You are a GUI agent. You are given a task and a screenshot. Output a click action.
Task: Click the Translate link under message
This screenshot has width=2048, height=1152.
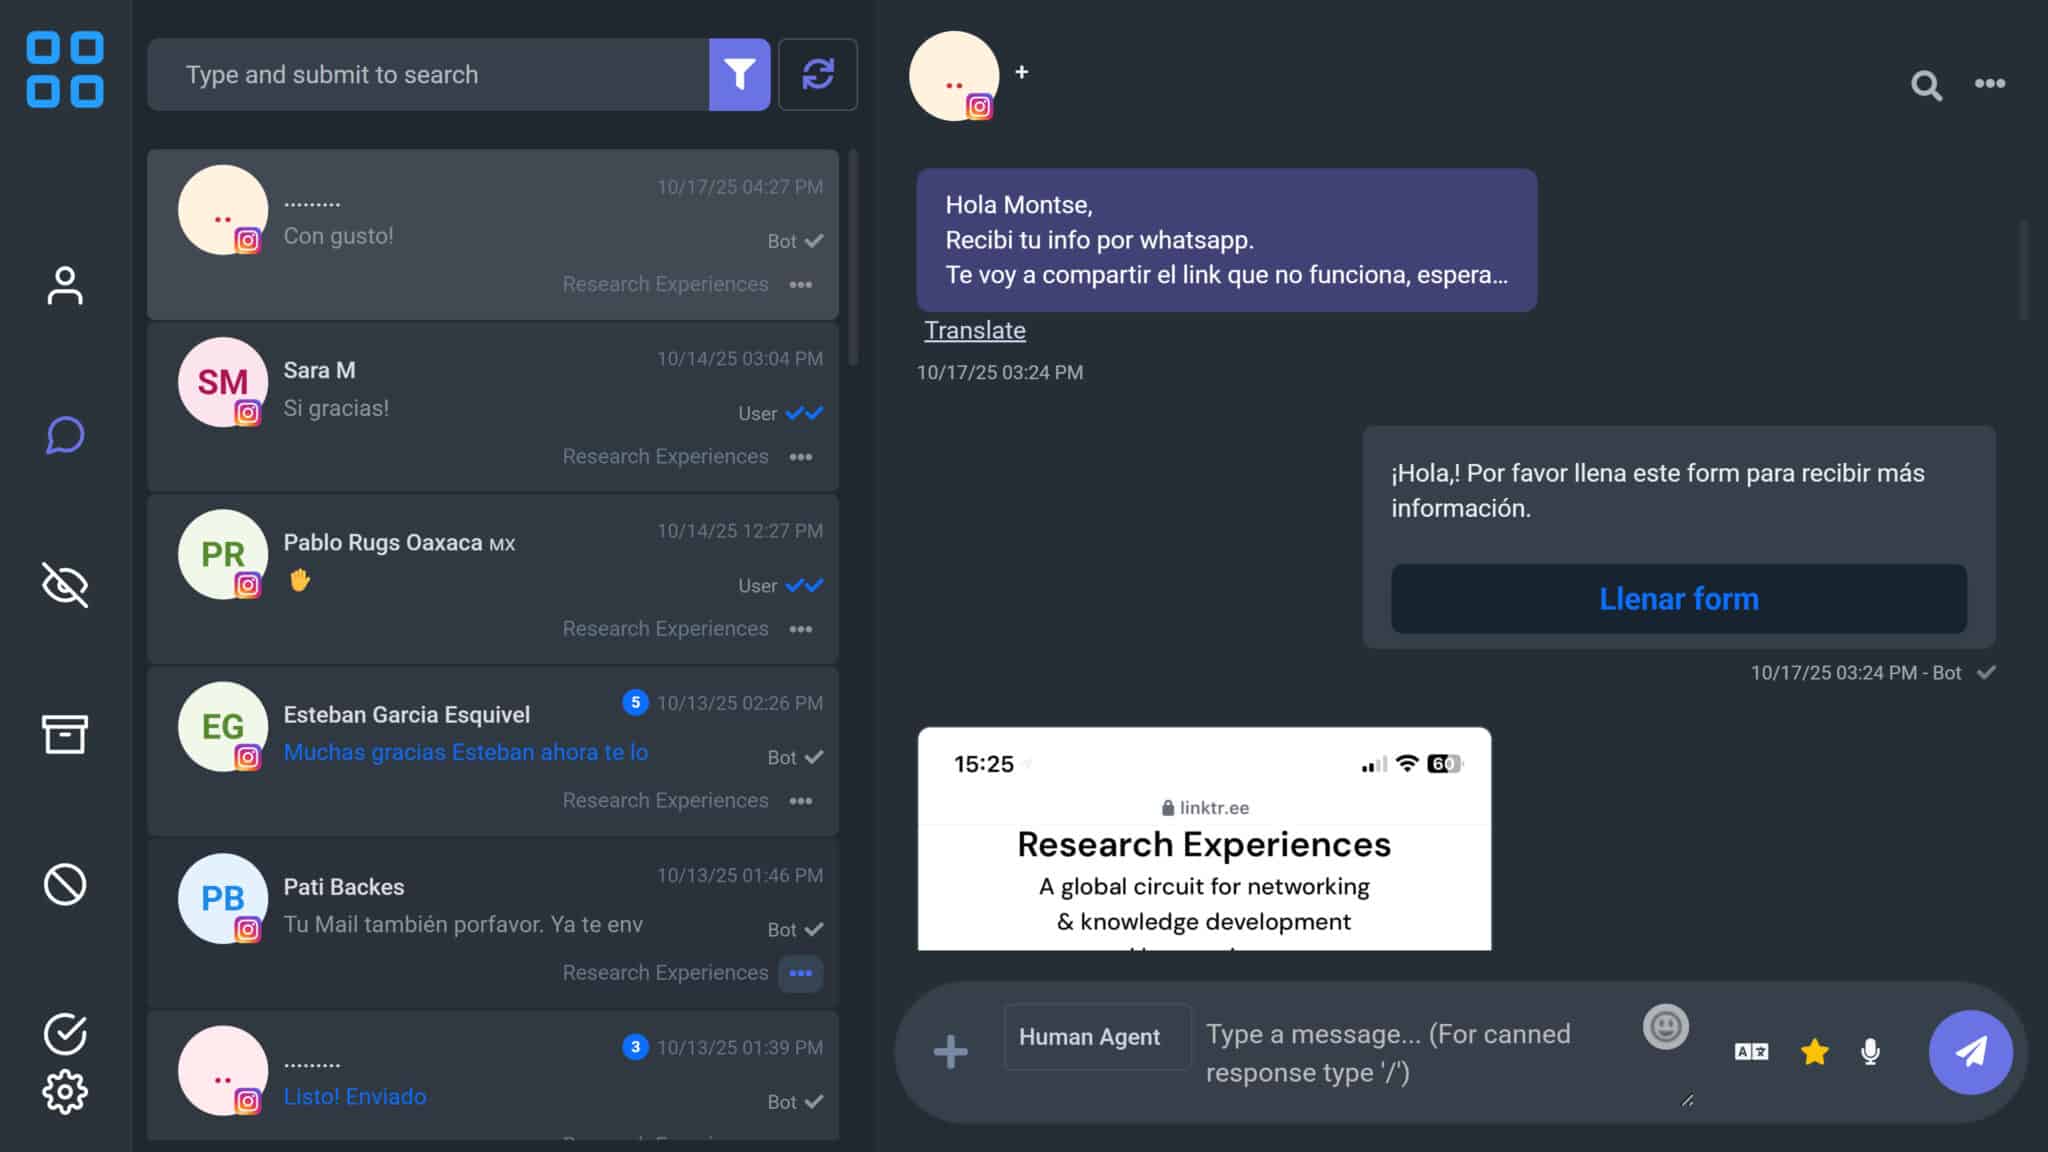point(974,331)
